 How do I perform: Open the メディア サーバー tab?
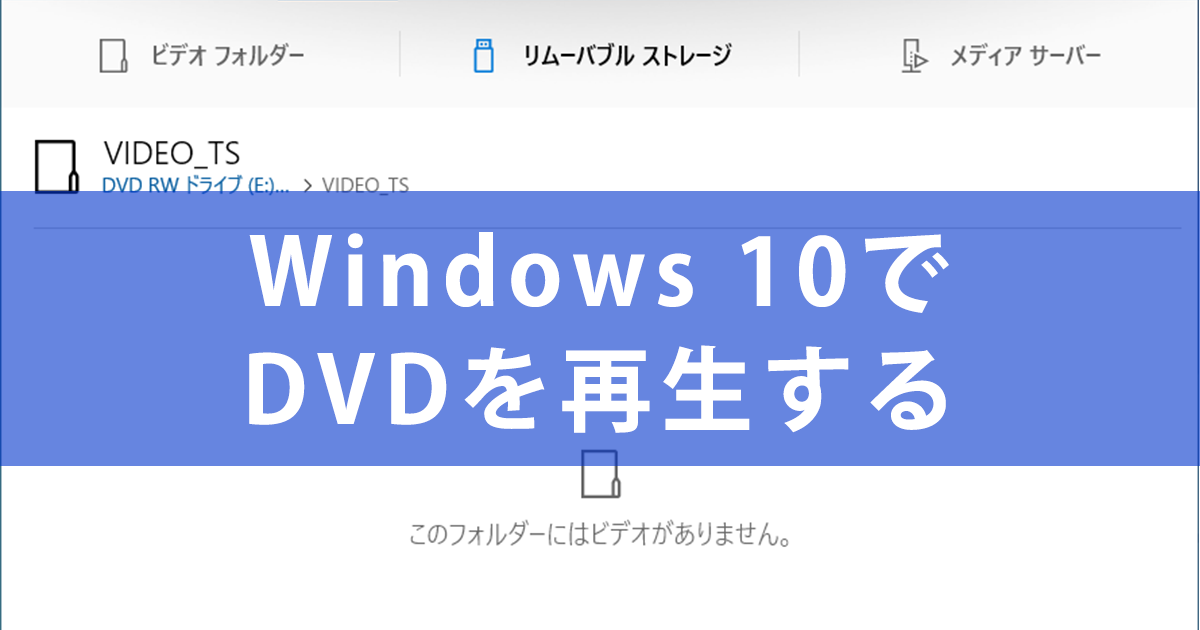(x=1024, y=56)
